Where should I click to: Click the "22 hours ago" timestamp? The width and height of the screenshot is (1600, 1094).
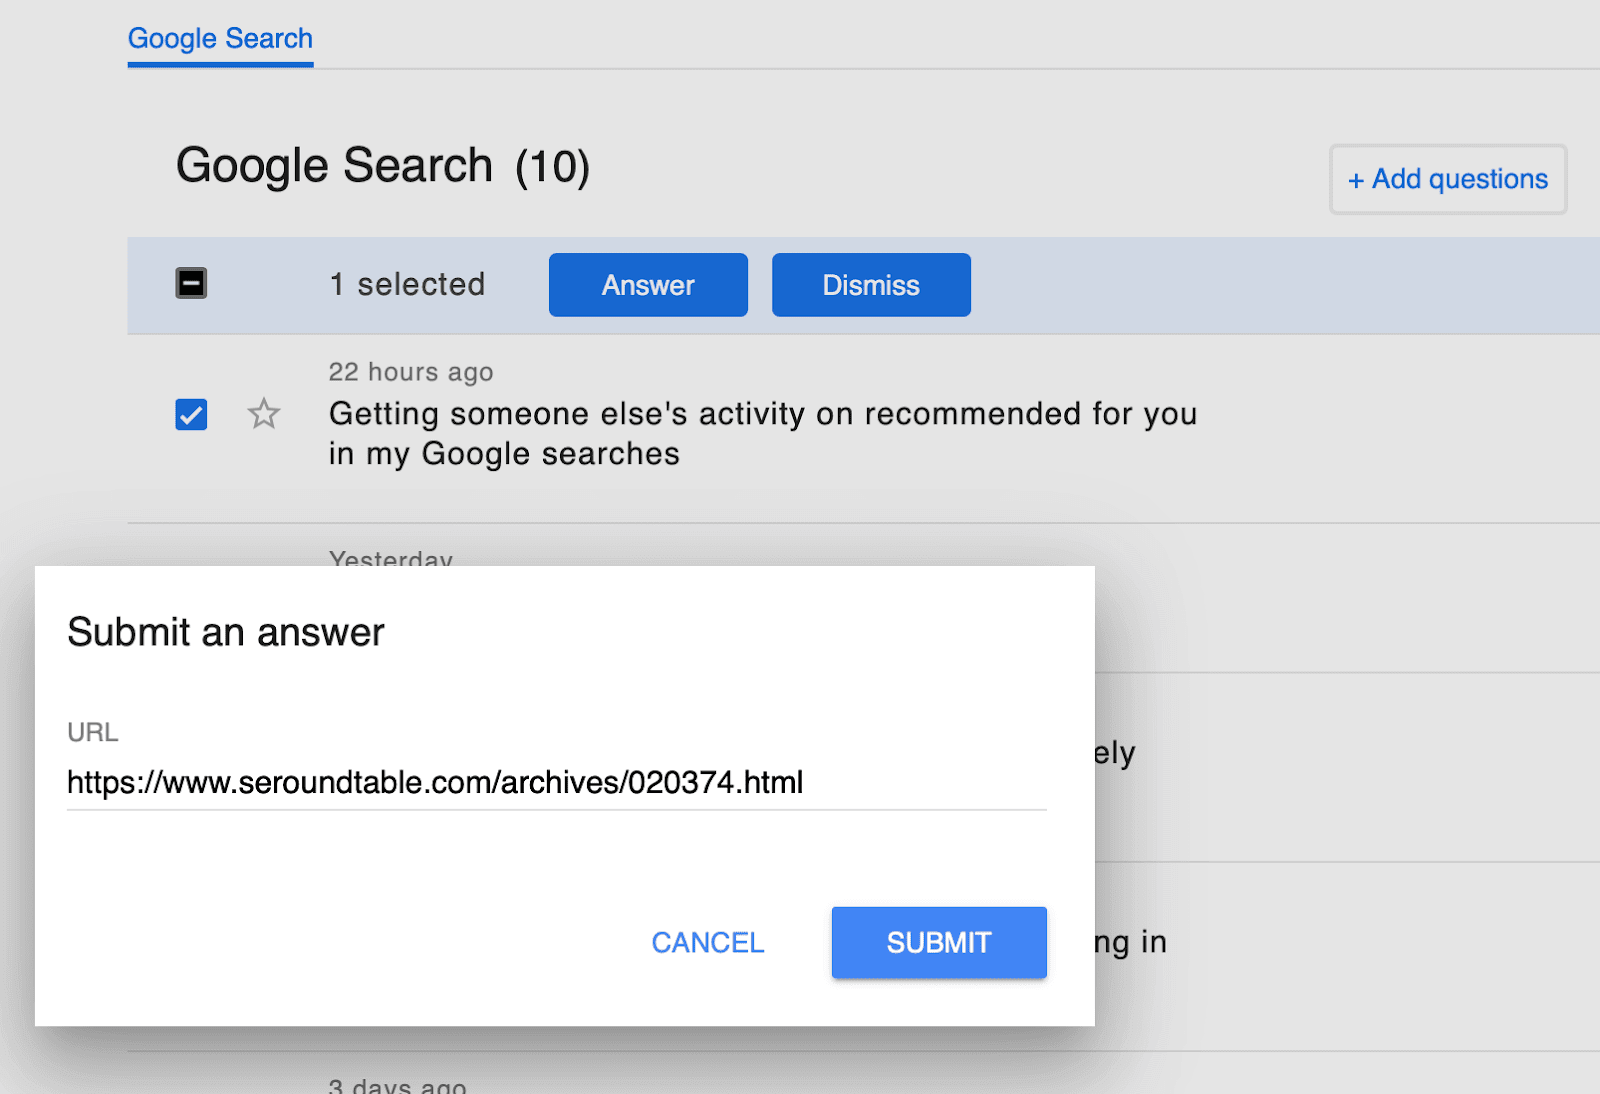410,372
